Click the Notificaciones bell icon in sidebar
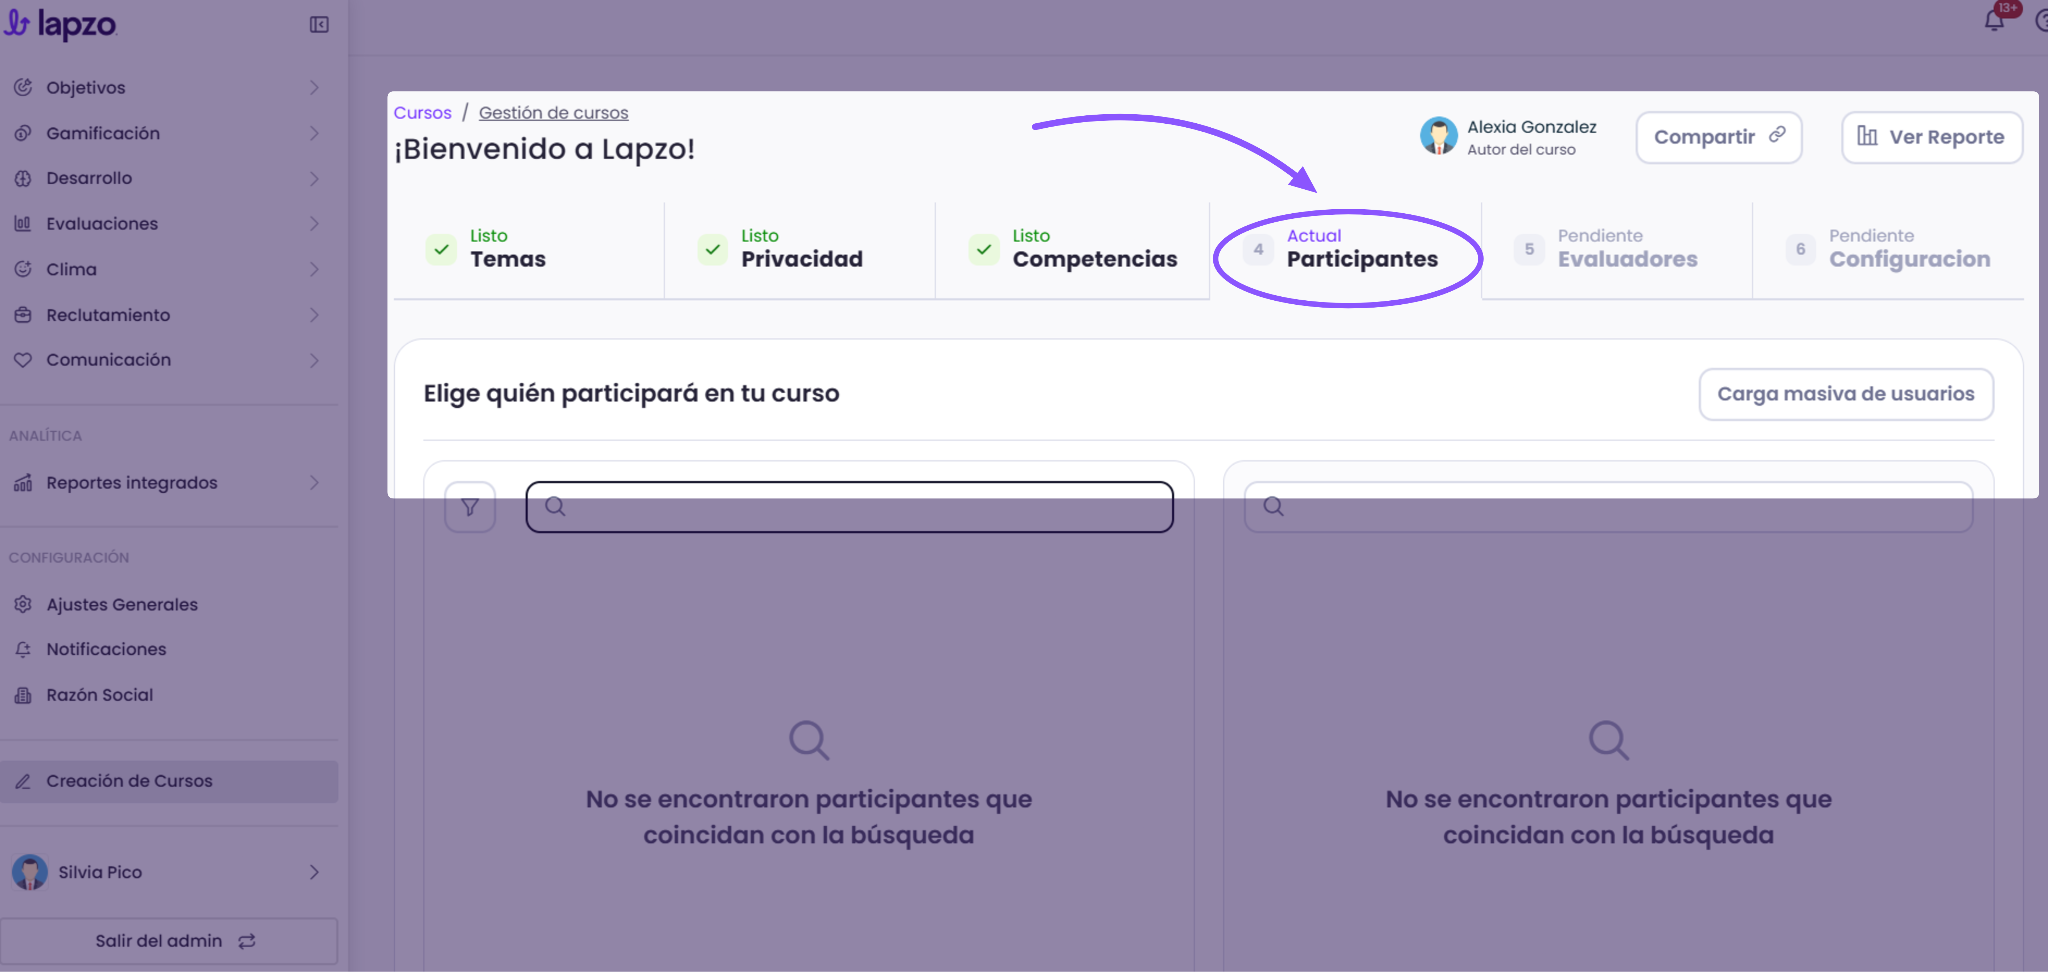Image resolution: width=2048 pixels, height=972 pixels. coord(23,649)
